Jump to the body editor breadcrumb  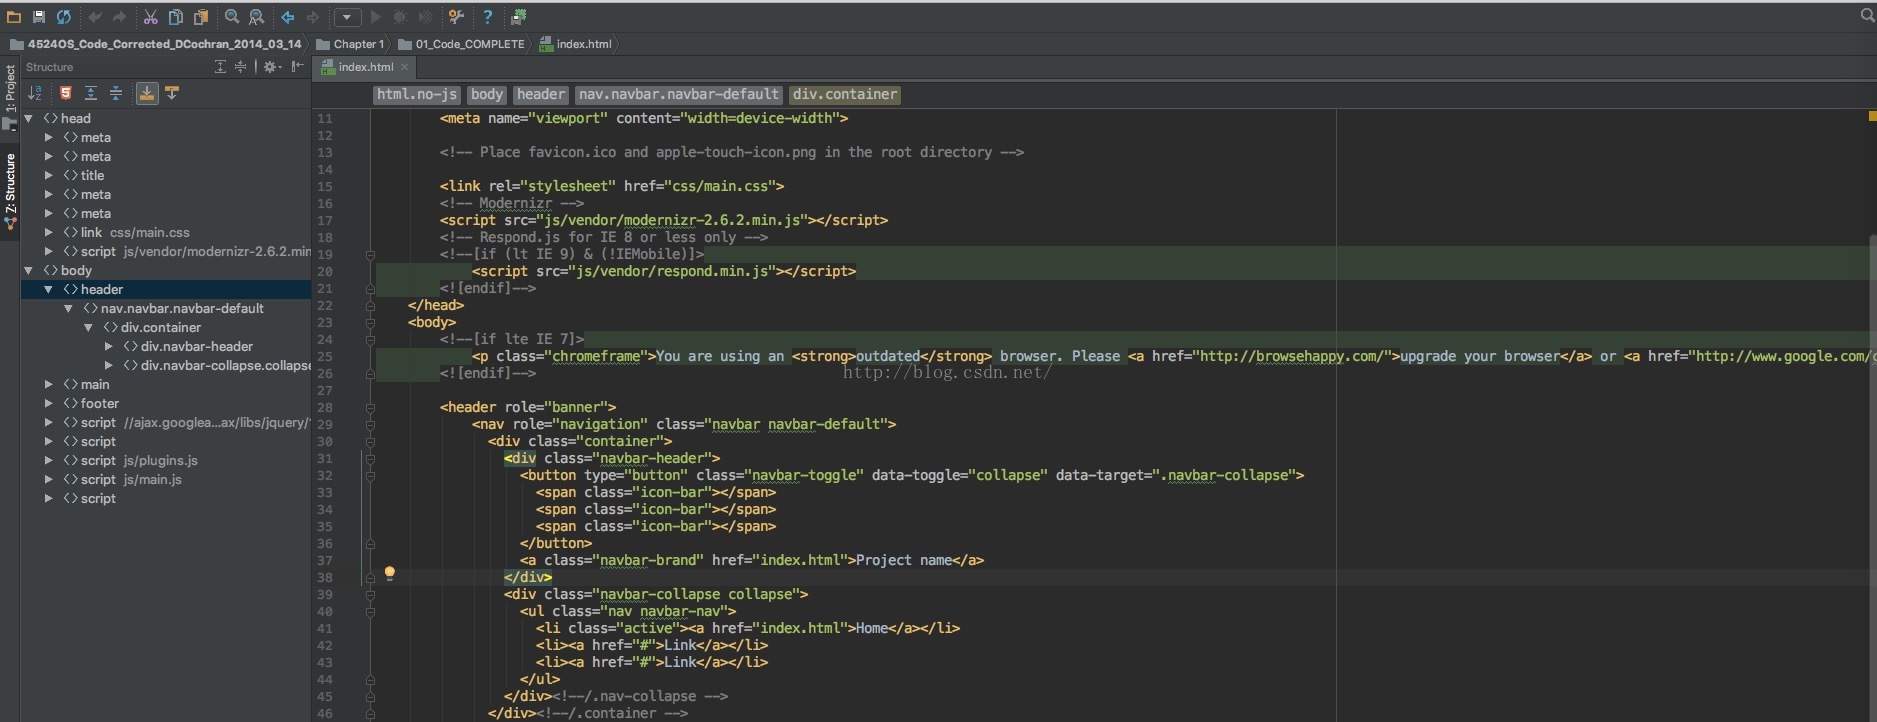(487, 94)
